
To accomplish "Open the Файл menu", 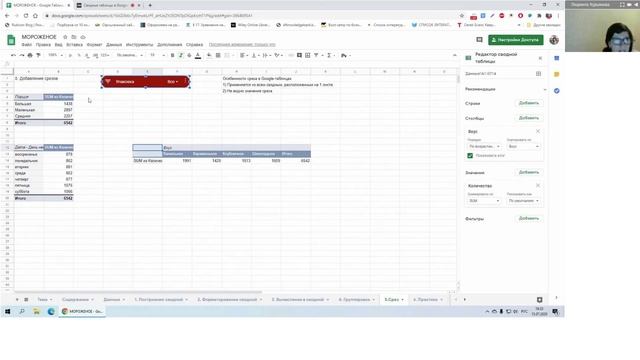I will 27,44.
